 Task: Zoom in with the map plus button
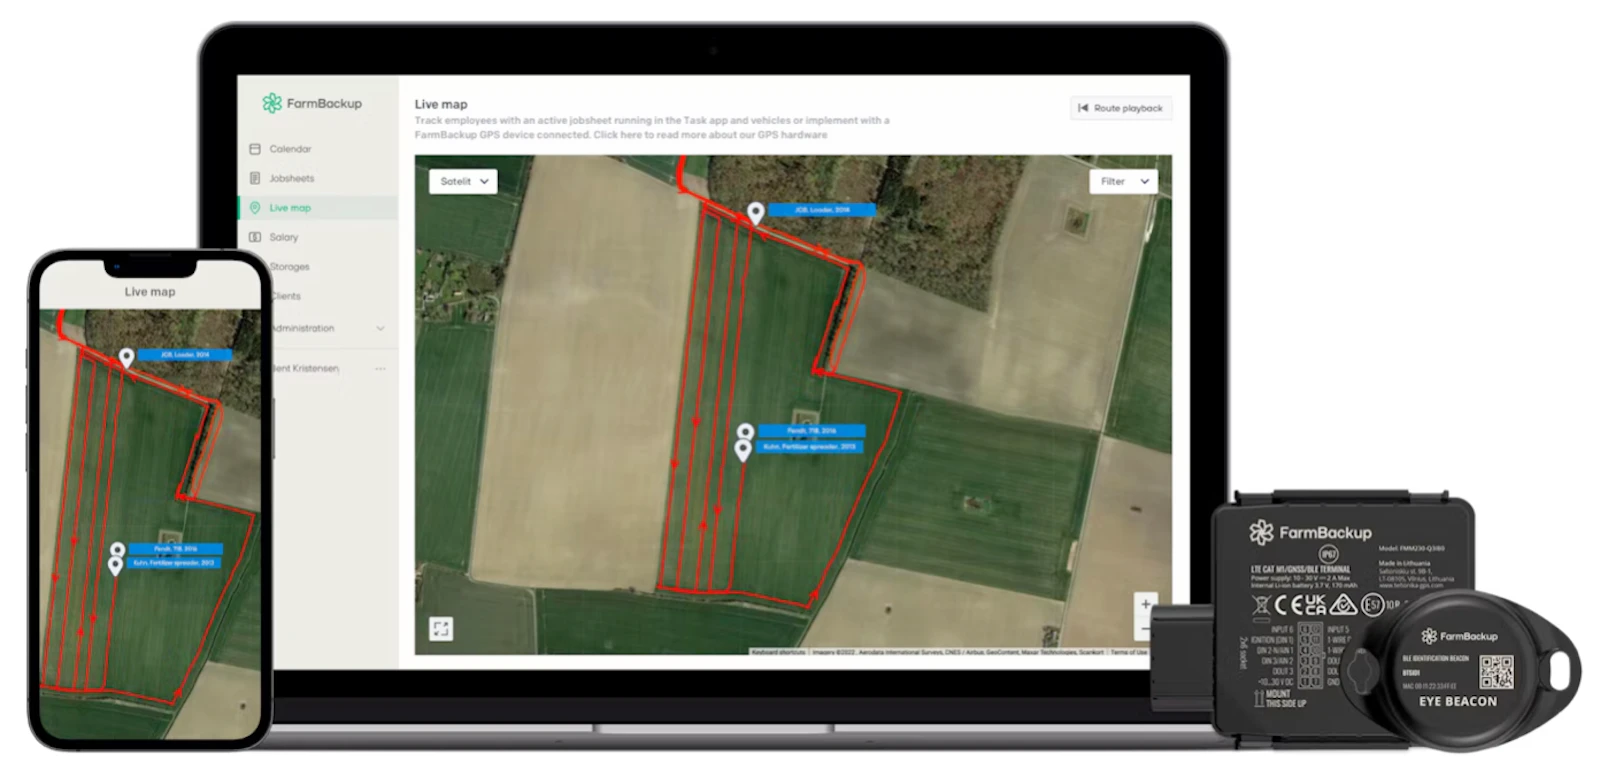1145,604
